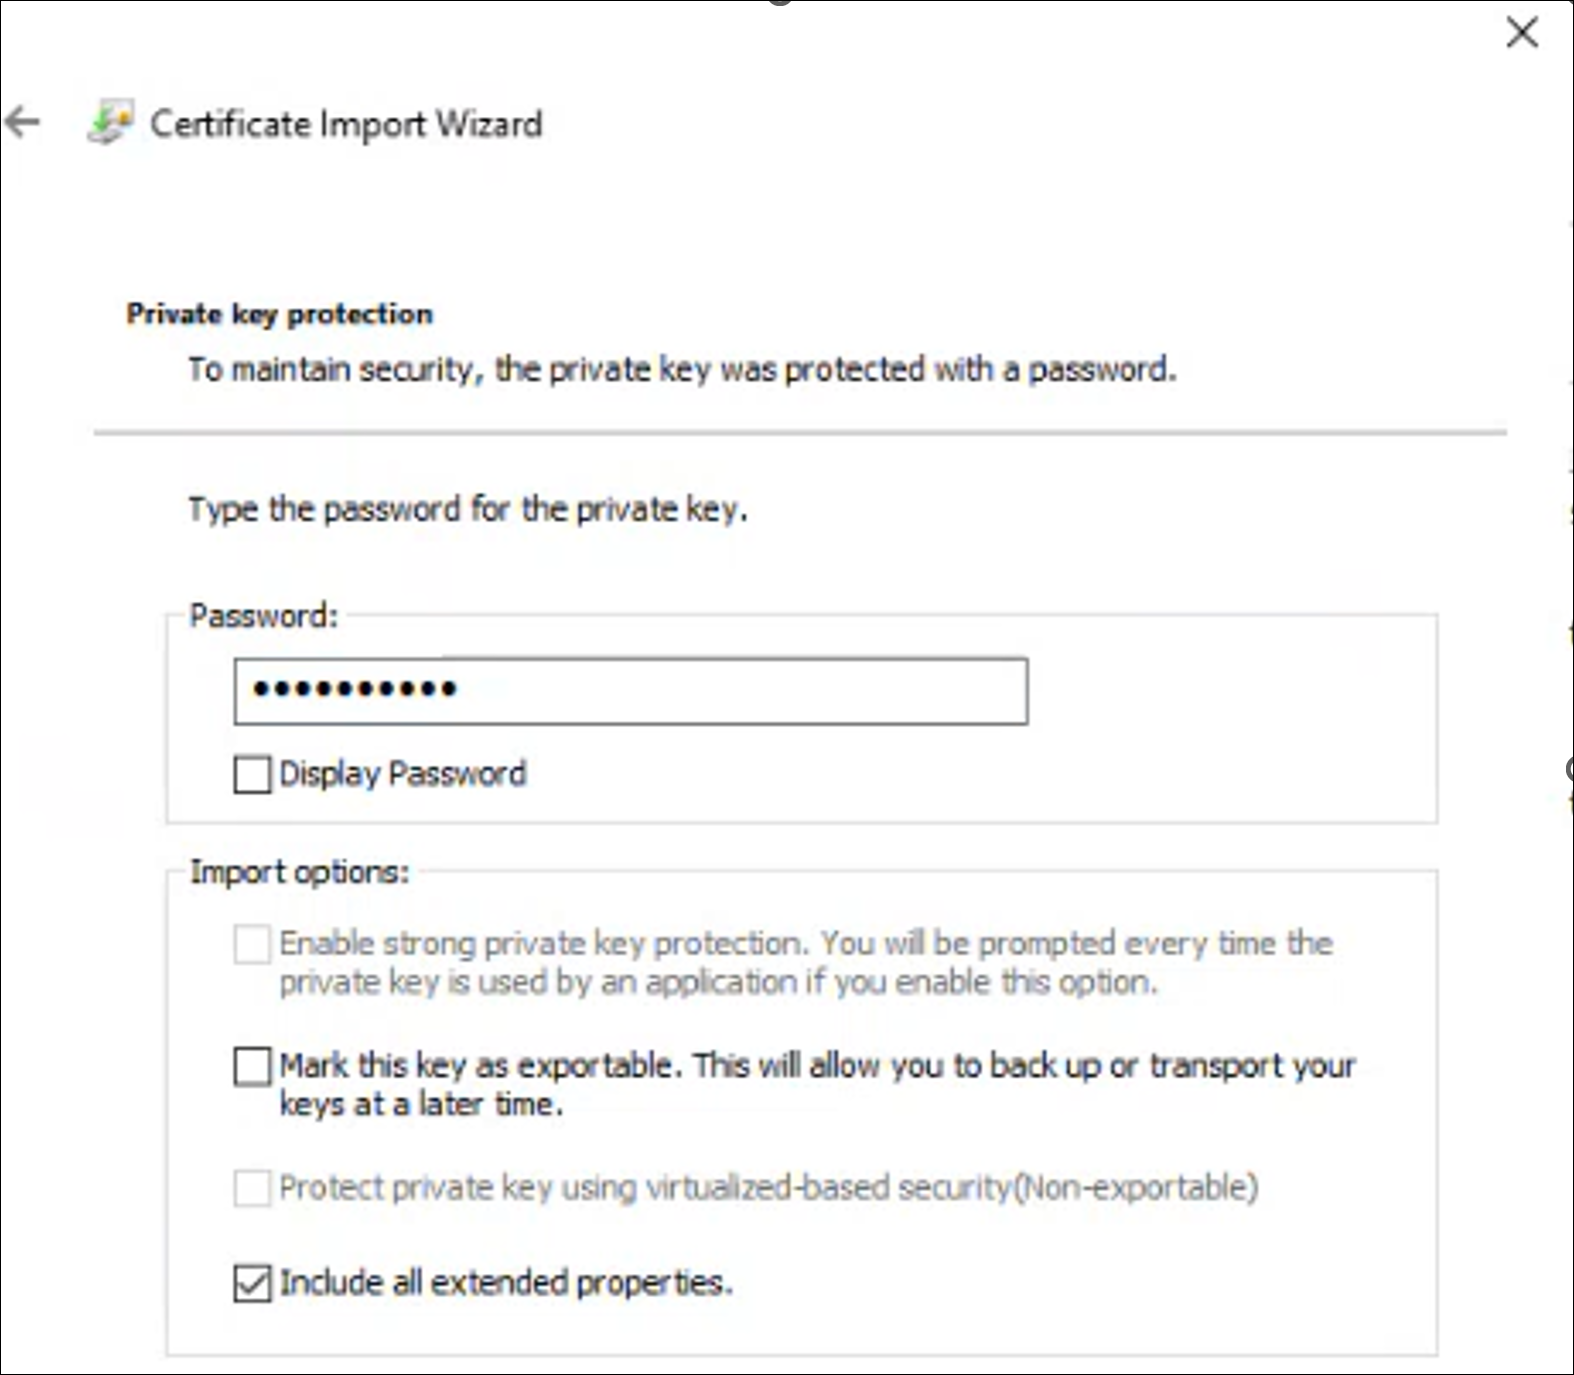Click the "Import options:" group label
The width and height of the screenshot is (1574, 1375).
tap(299, 872)
